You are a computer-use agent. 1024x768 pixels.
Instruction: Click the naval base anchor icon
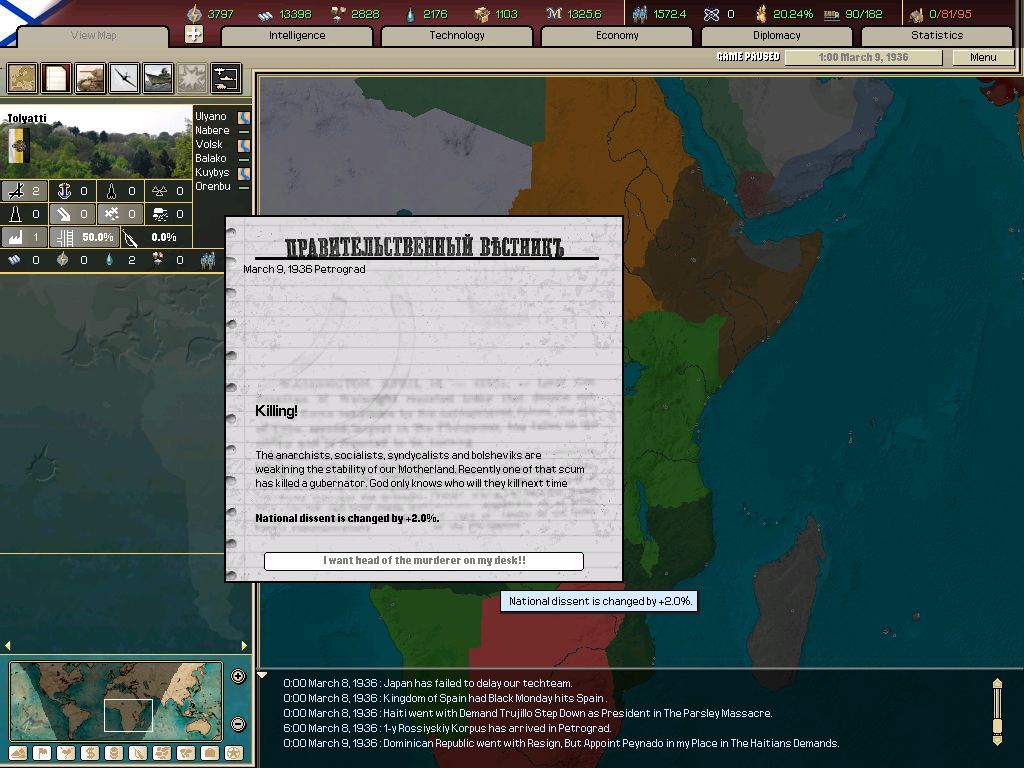(x=64, y=191)
